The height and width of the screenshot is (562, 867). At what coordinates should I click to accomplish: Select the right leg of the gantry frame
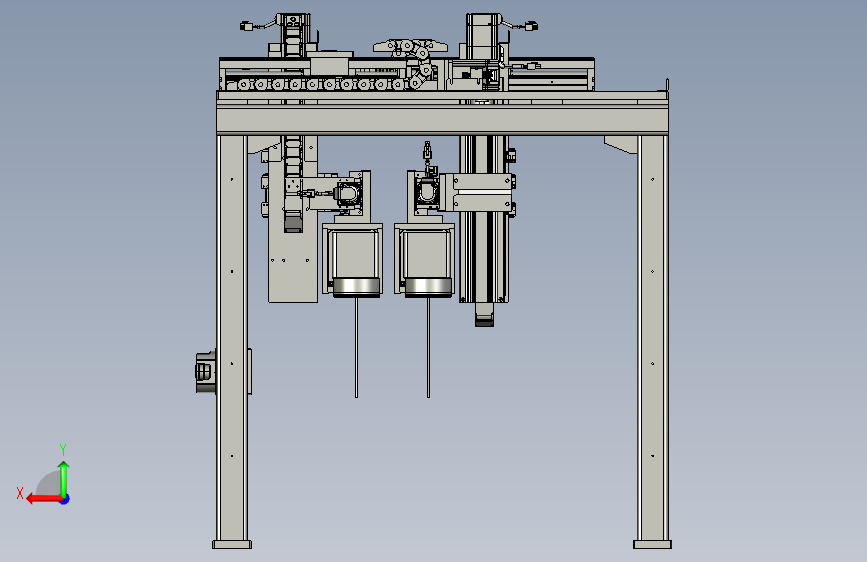pos(652,337)
